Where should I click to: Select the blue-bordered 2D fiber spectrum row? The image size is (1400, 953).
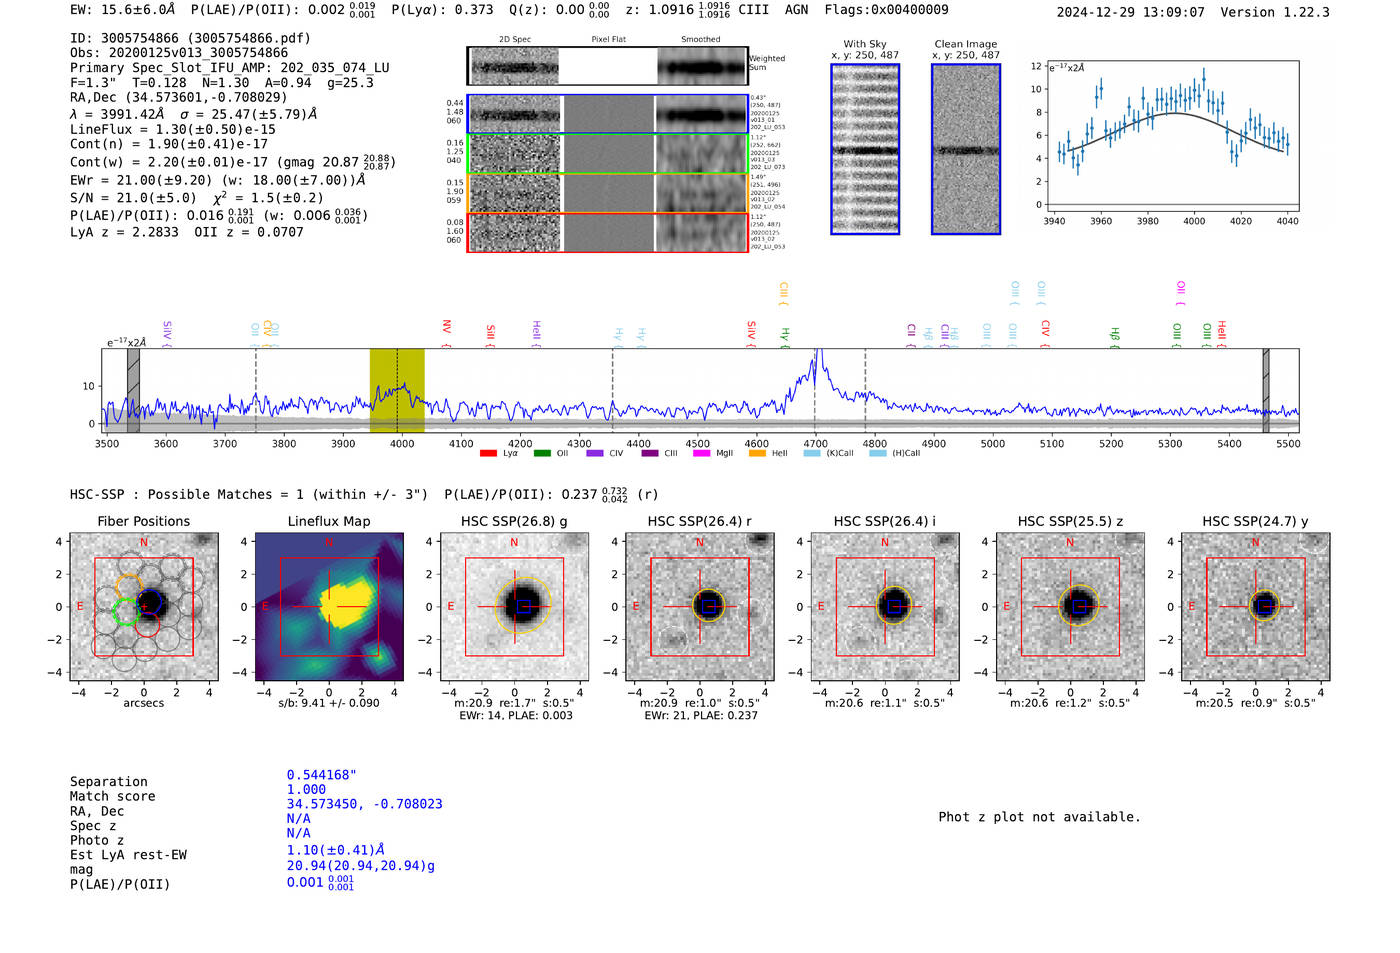[608, 115]
